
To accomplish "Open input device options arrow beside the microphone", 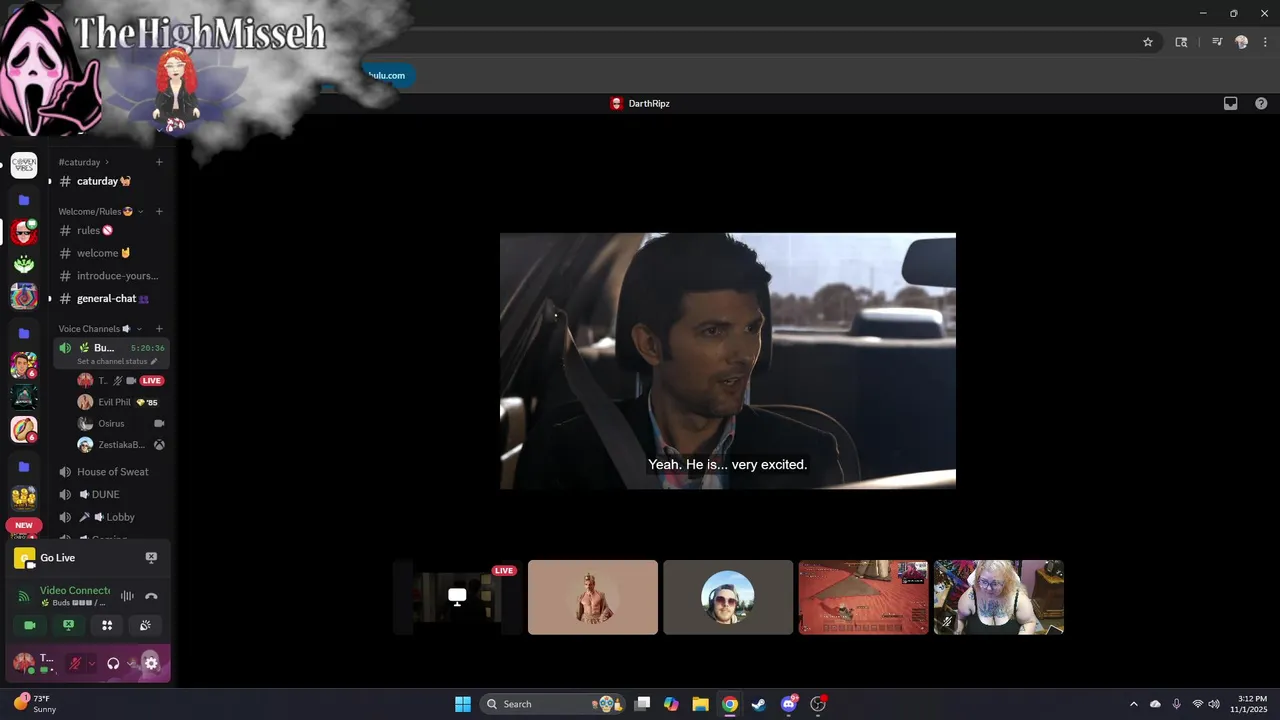I will [91, 663].
